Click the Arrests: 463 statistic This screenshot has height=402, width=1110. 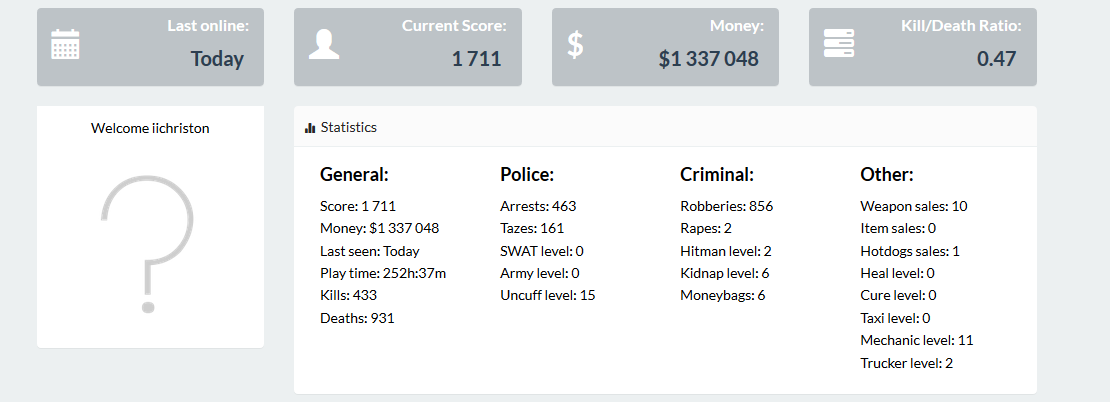coord(538,207)
